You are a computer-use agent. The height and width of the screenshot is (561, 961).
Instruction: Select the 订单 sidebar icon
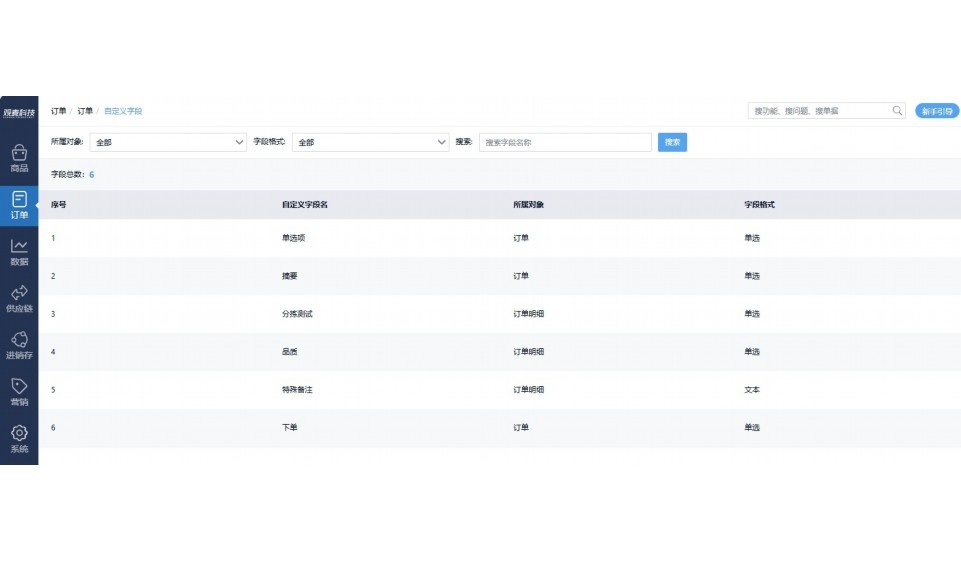pyautogui.click(x=19, y=204)
